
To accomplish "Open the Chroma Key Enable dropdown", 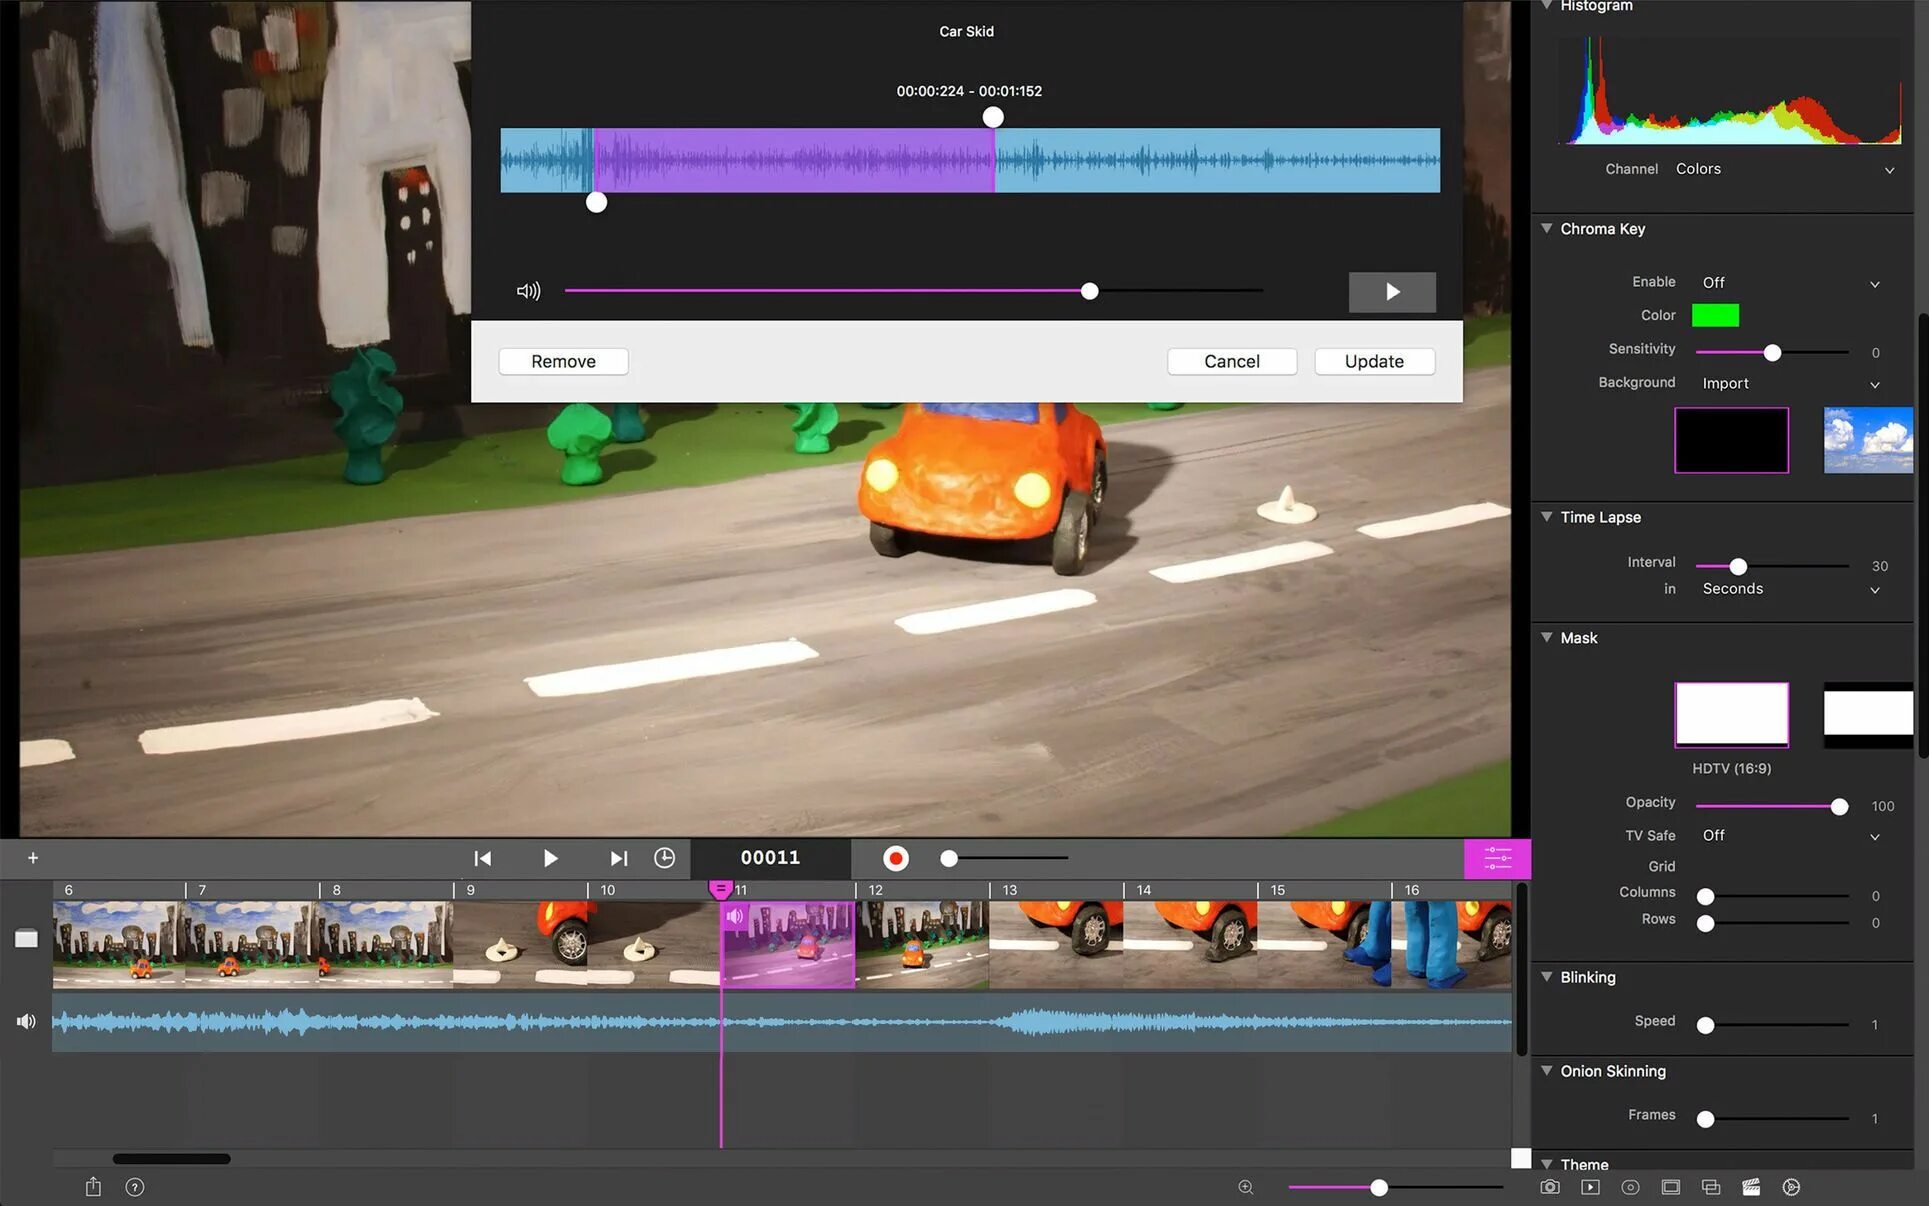I will point(1790,283).
